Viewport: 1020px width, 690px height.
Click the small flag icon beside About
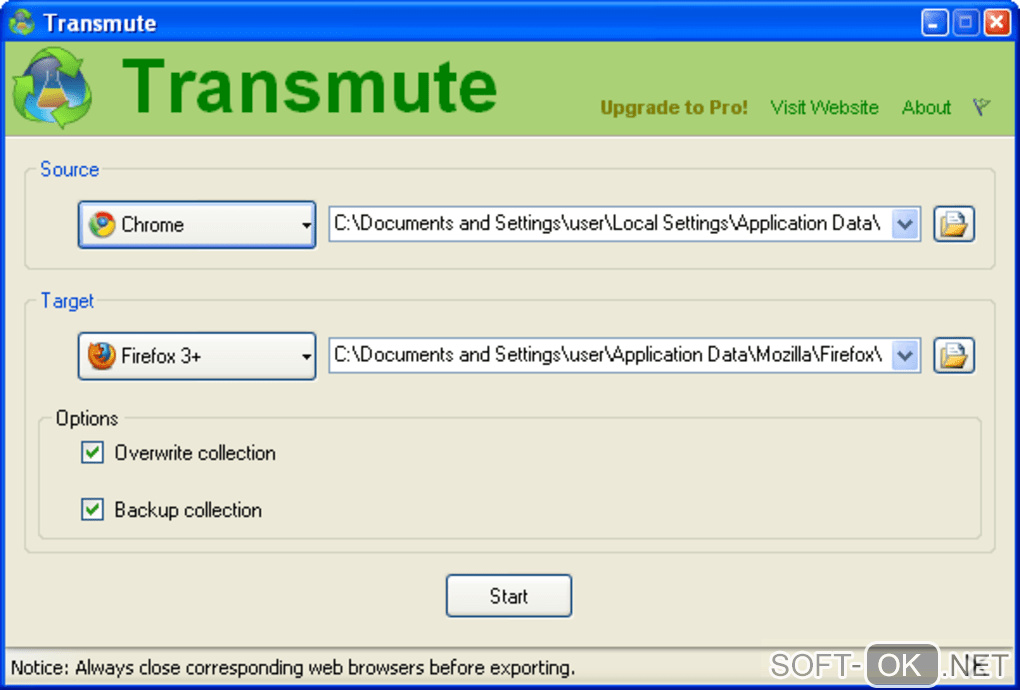click(x=981, y=107)
